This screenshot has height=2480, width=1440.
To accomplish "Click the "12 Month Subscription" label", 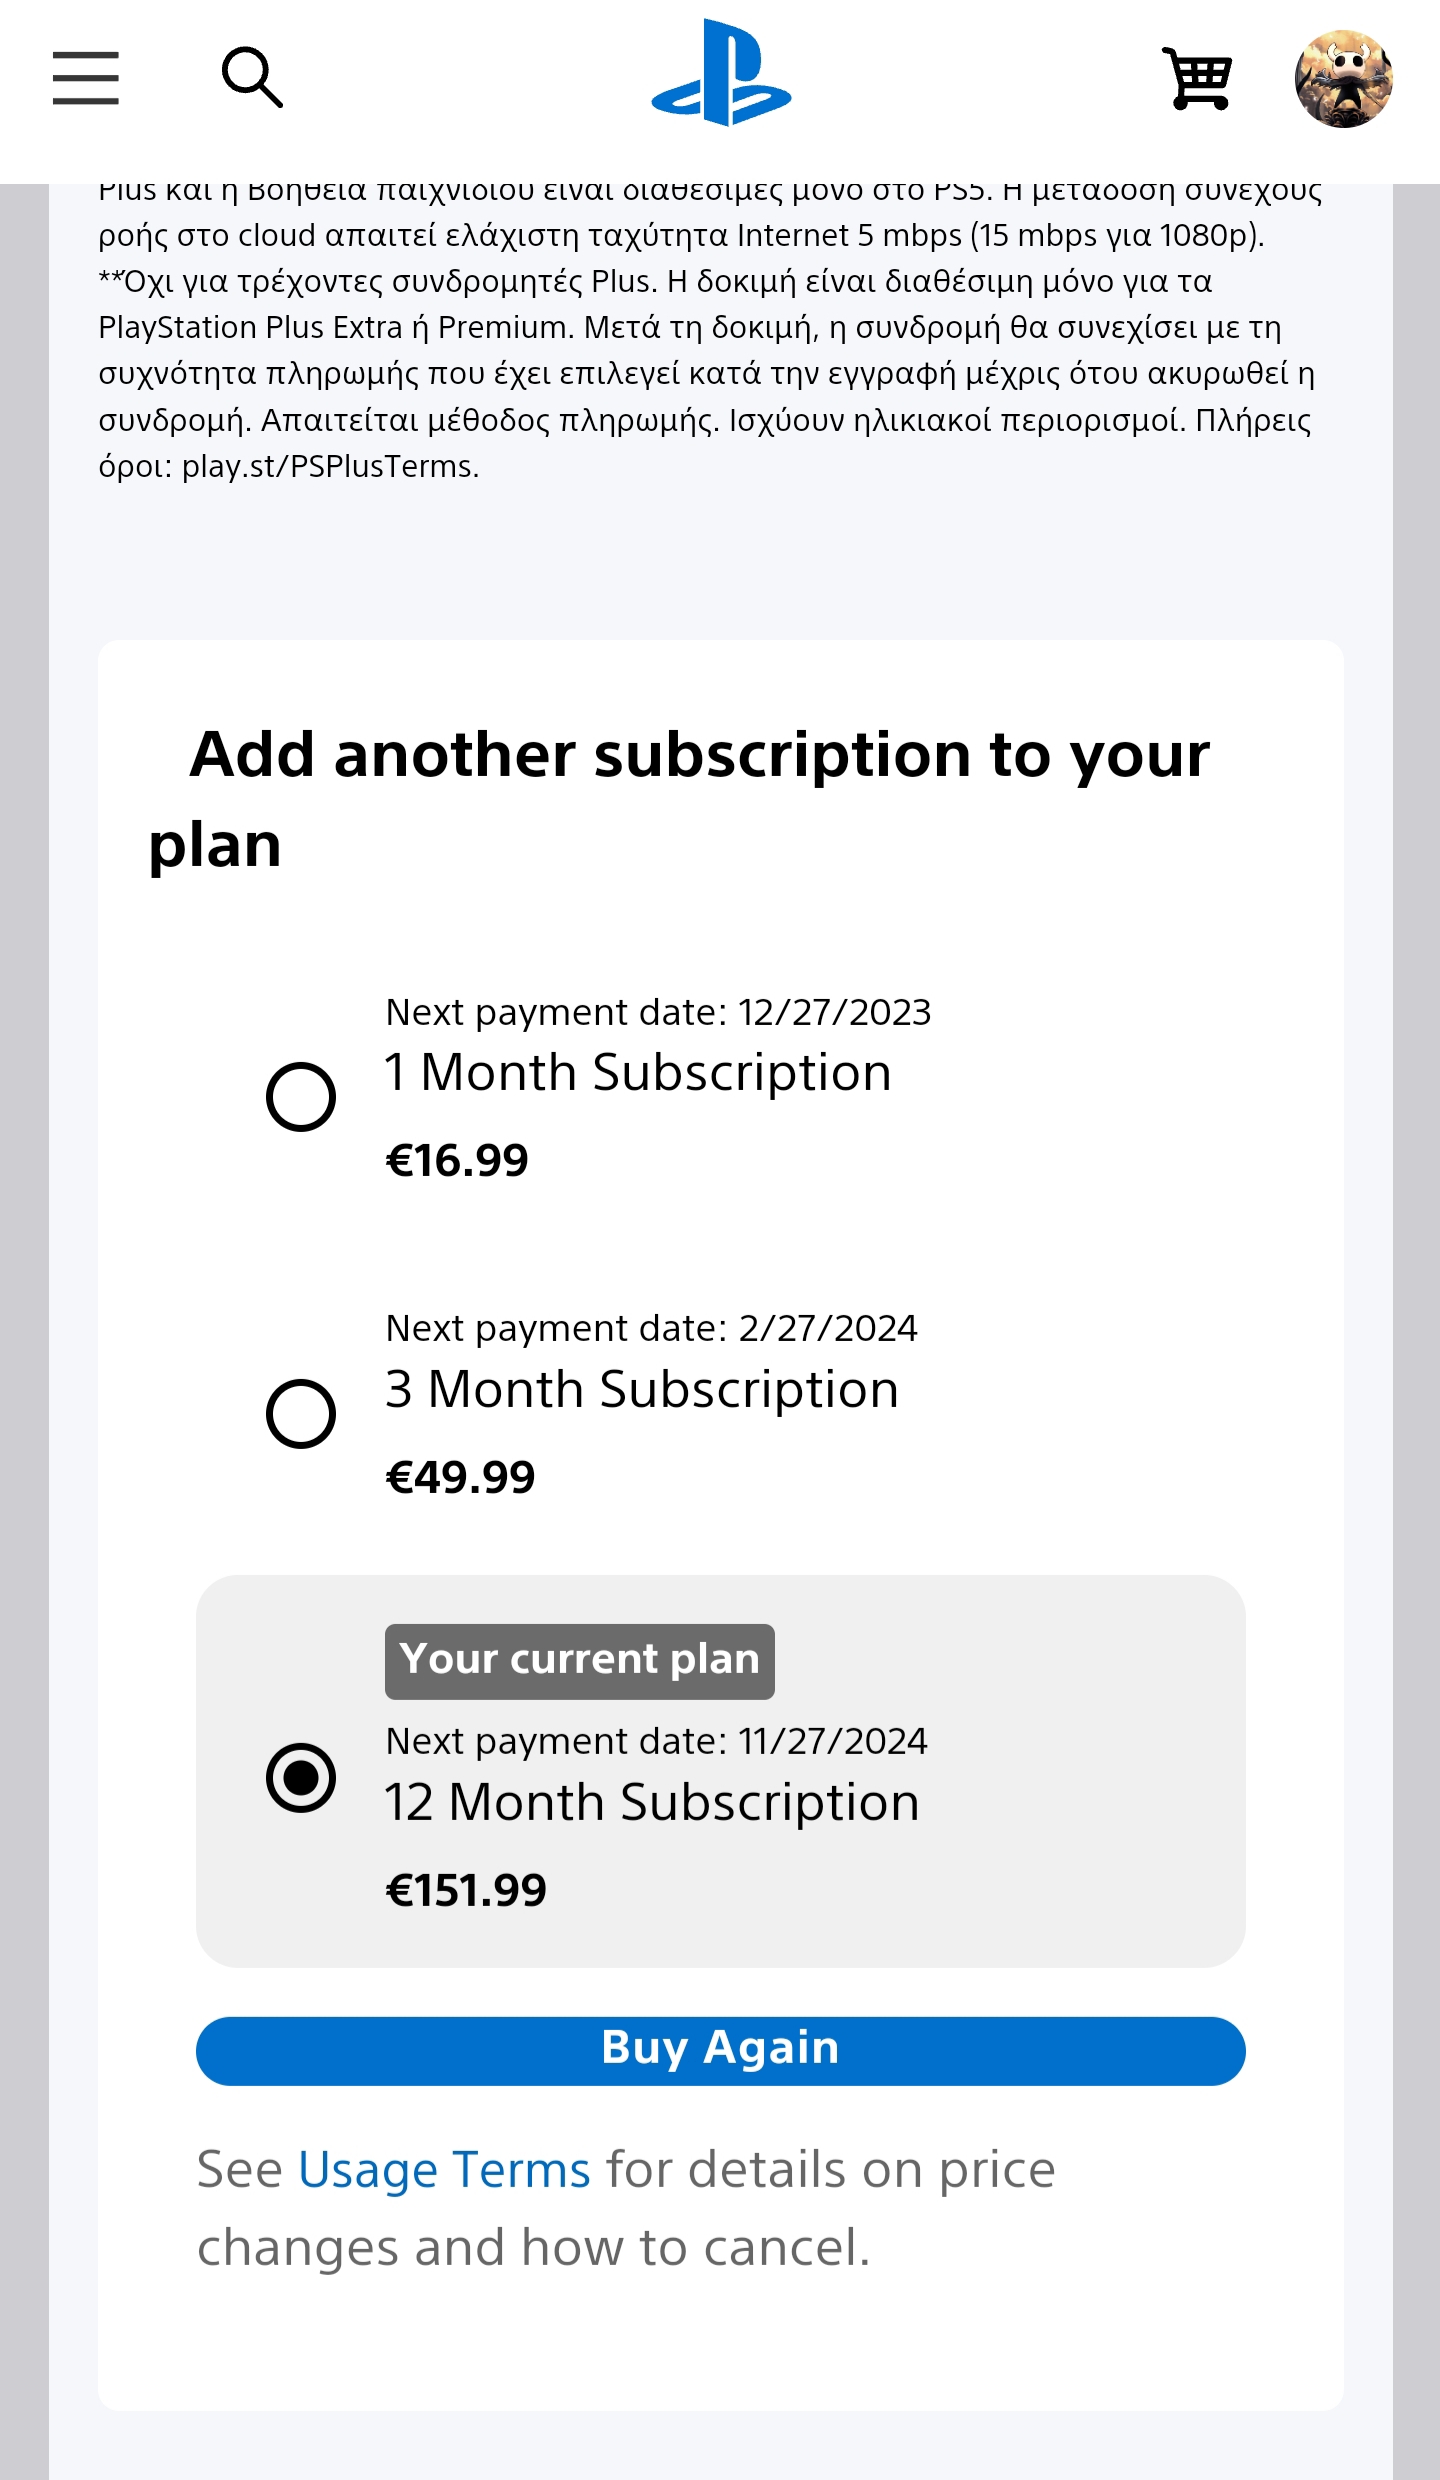I will click(x=652, y=1803).
